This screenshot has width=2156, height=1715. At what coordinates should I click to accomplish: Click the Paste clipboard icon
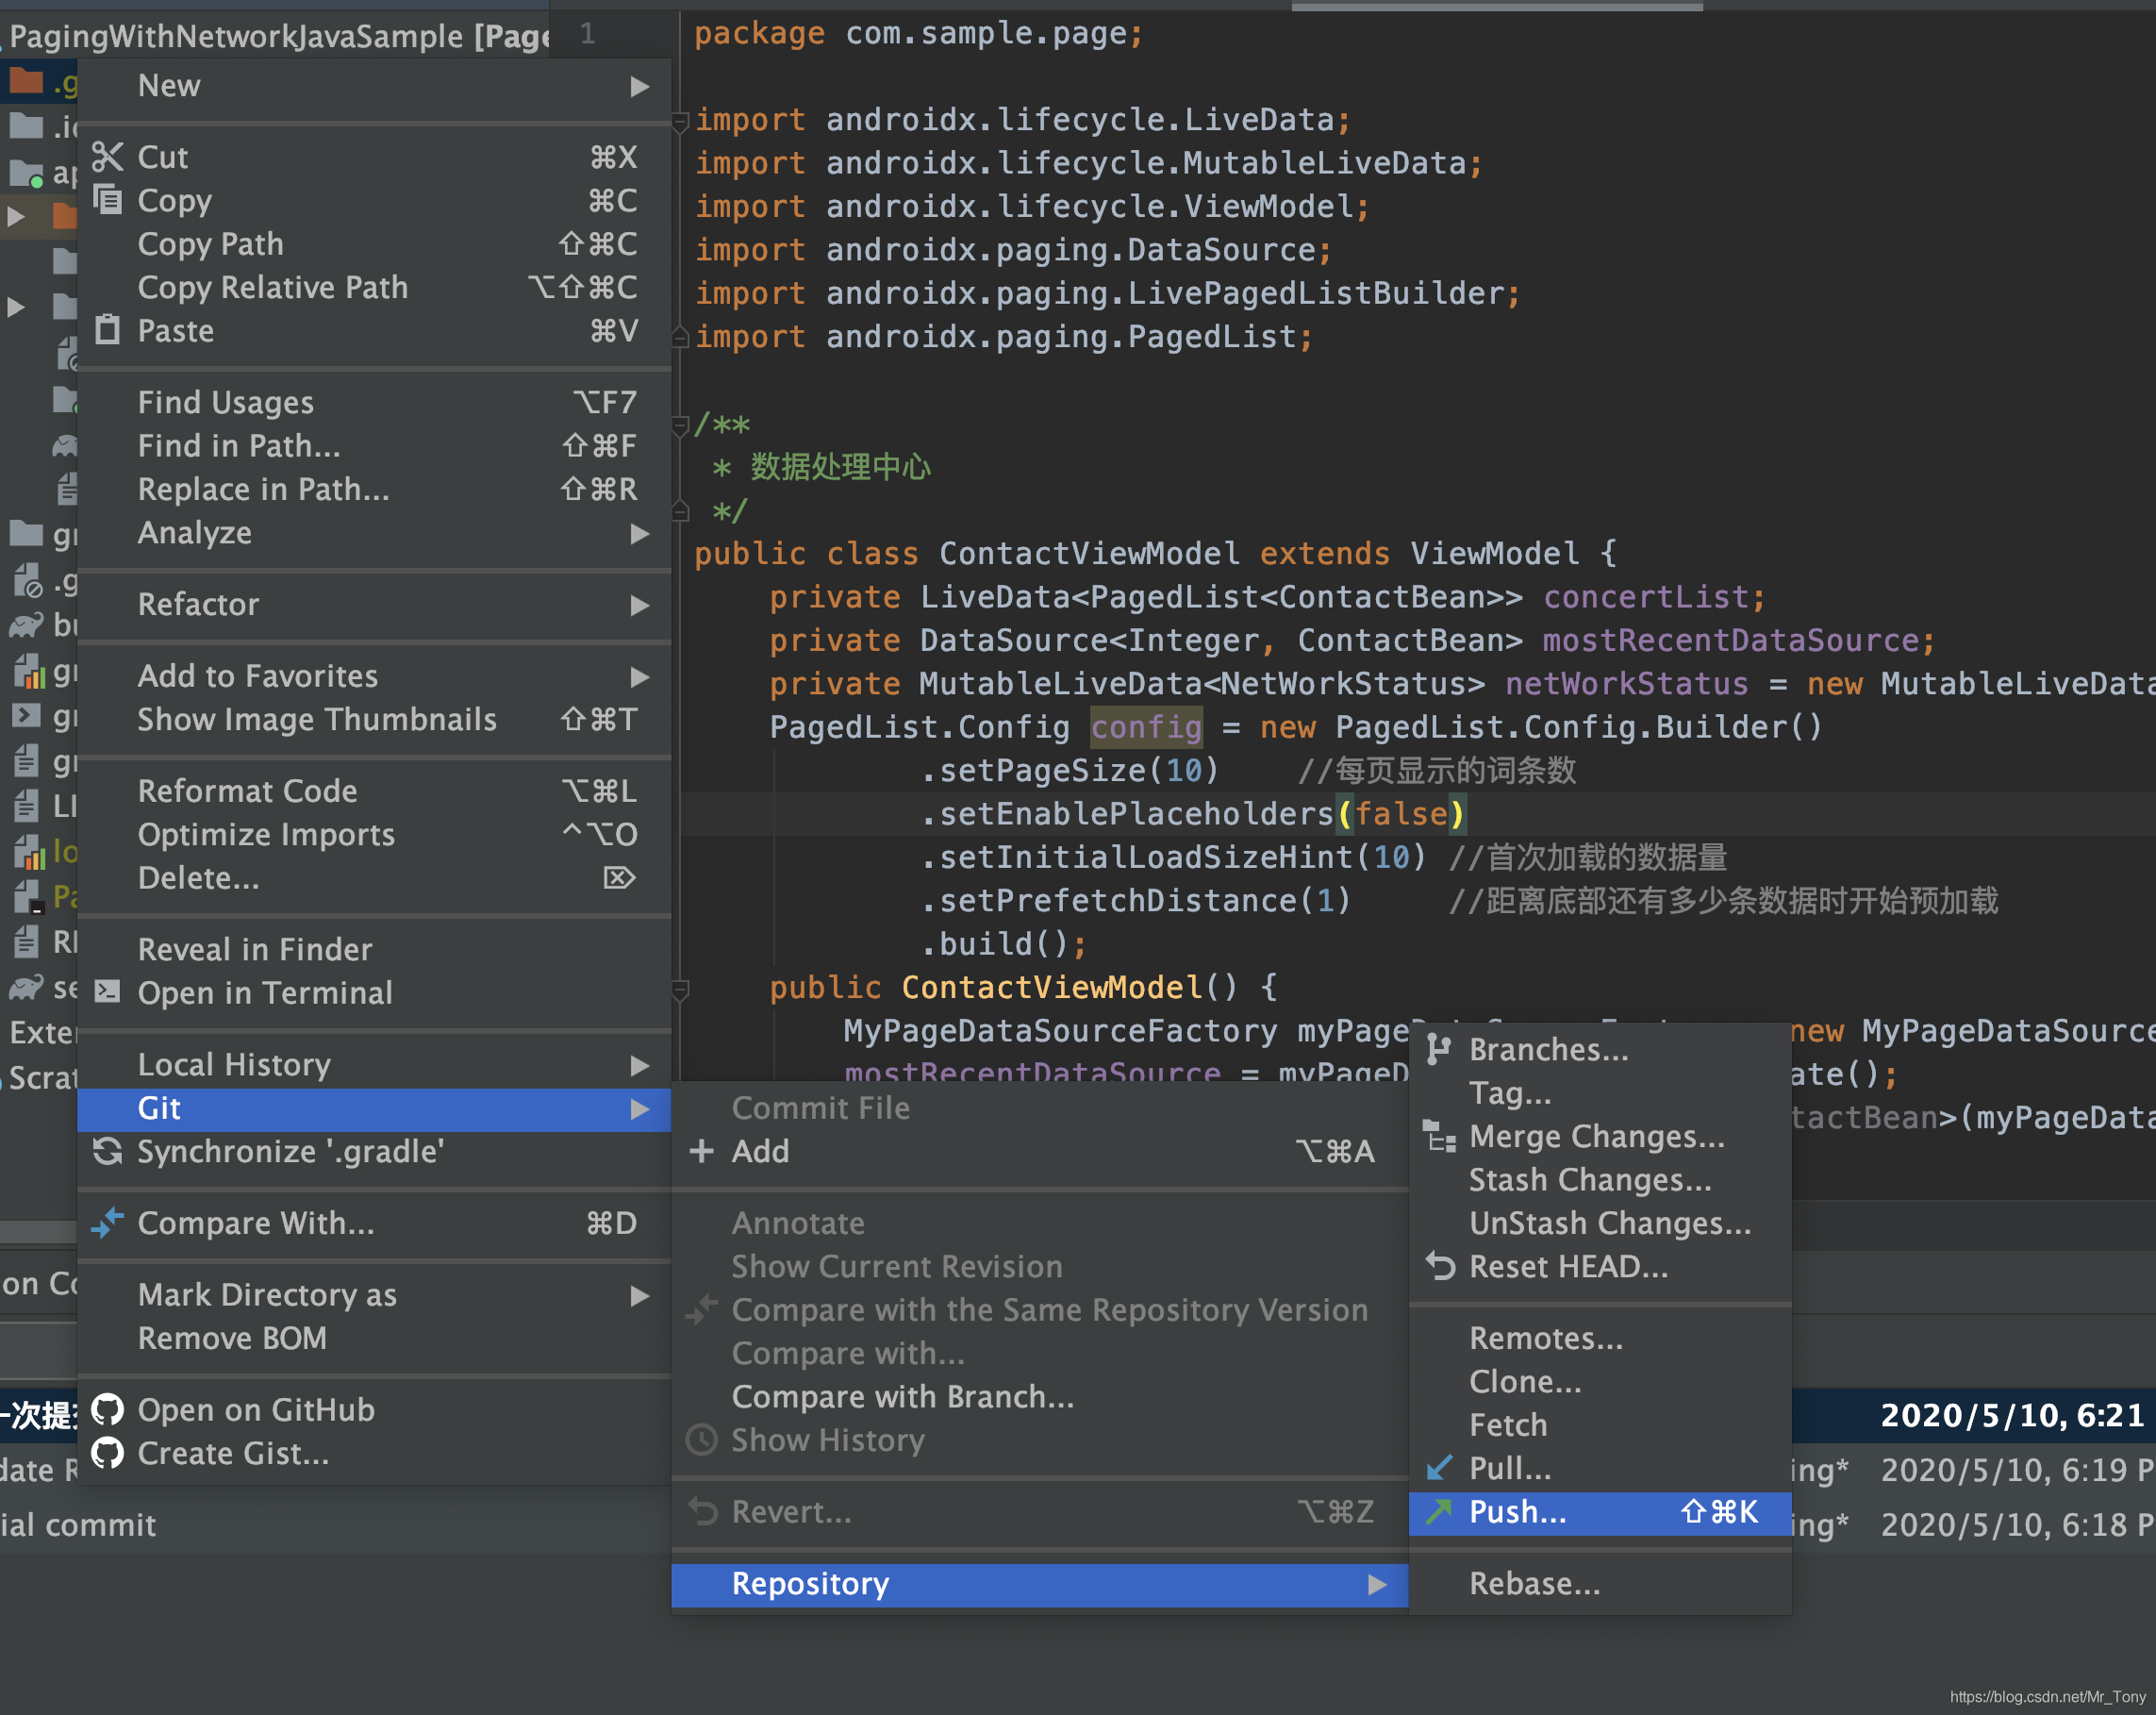coord(107,330)
